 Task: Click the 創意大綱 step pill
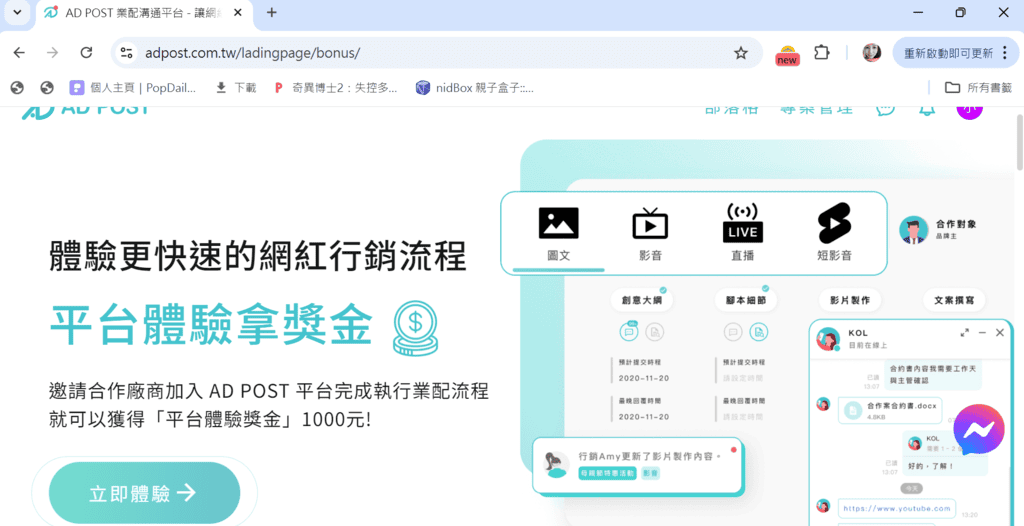641,301
